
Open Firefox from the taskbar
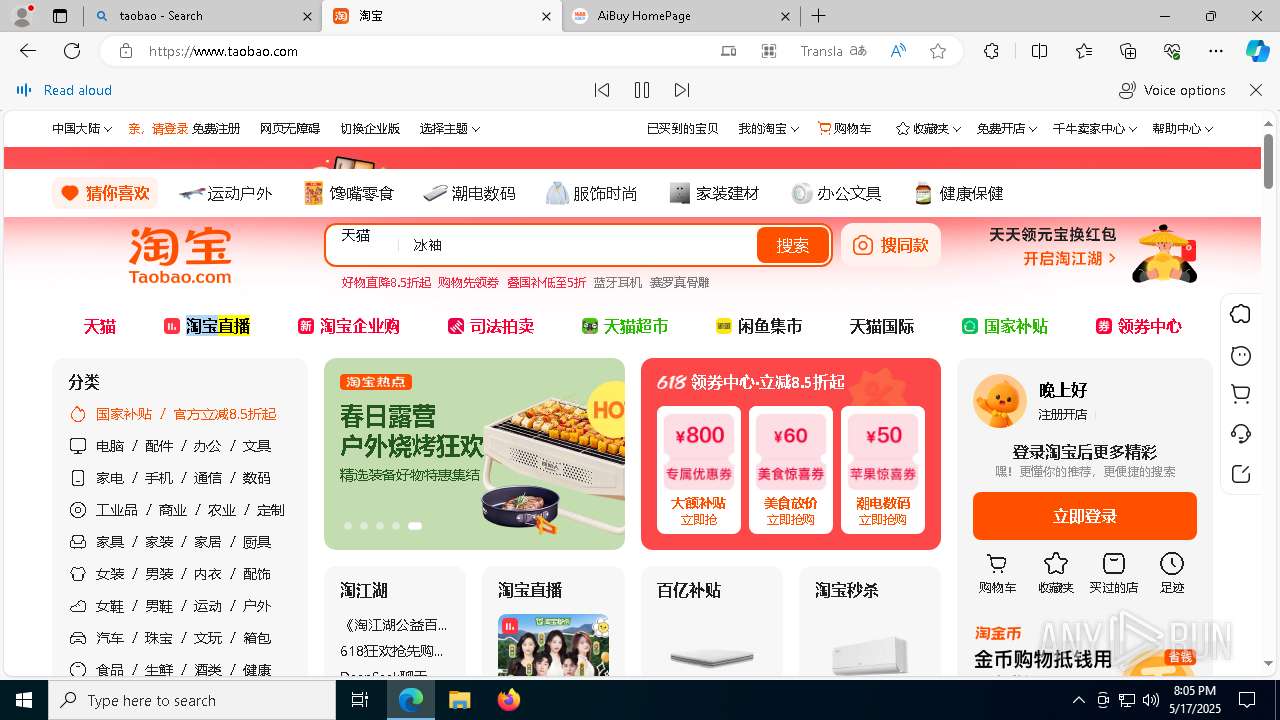[508, 700]
